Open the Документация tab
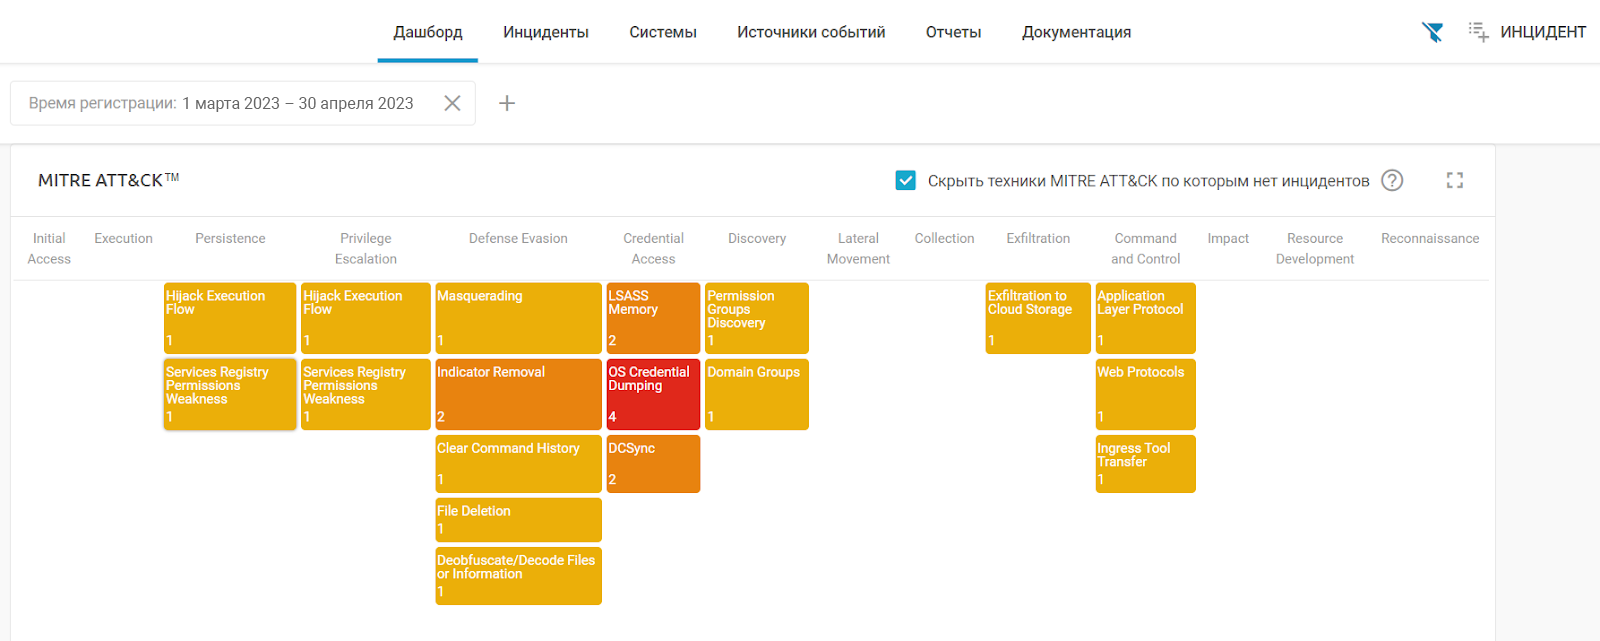 pyautogui.click(x=1076, y=32)
